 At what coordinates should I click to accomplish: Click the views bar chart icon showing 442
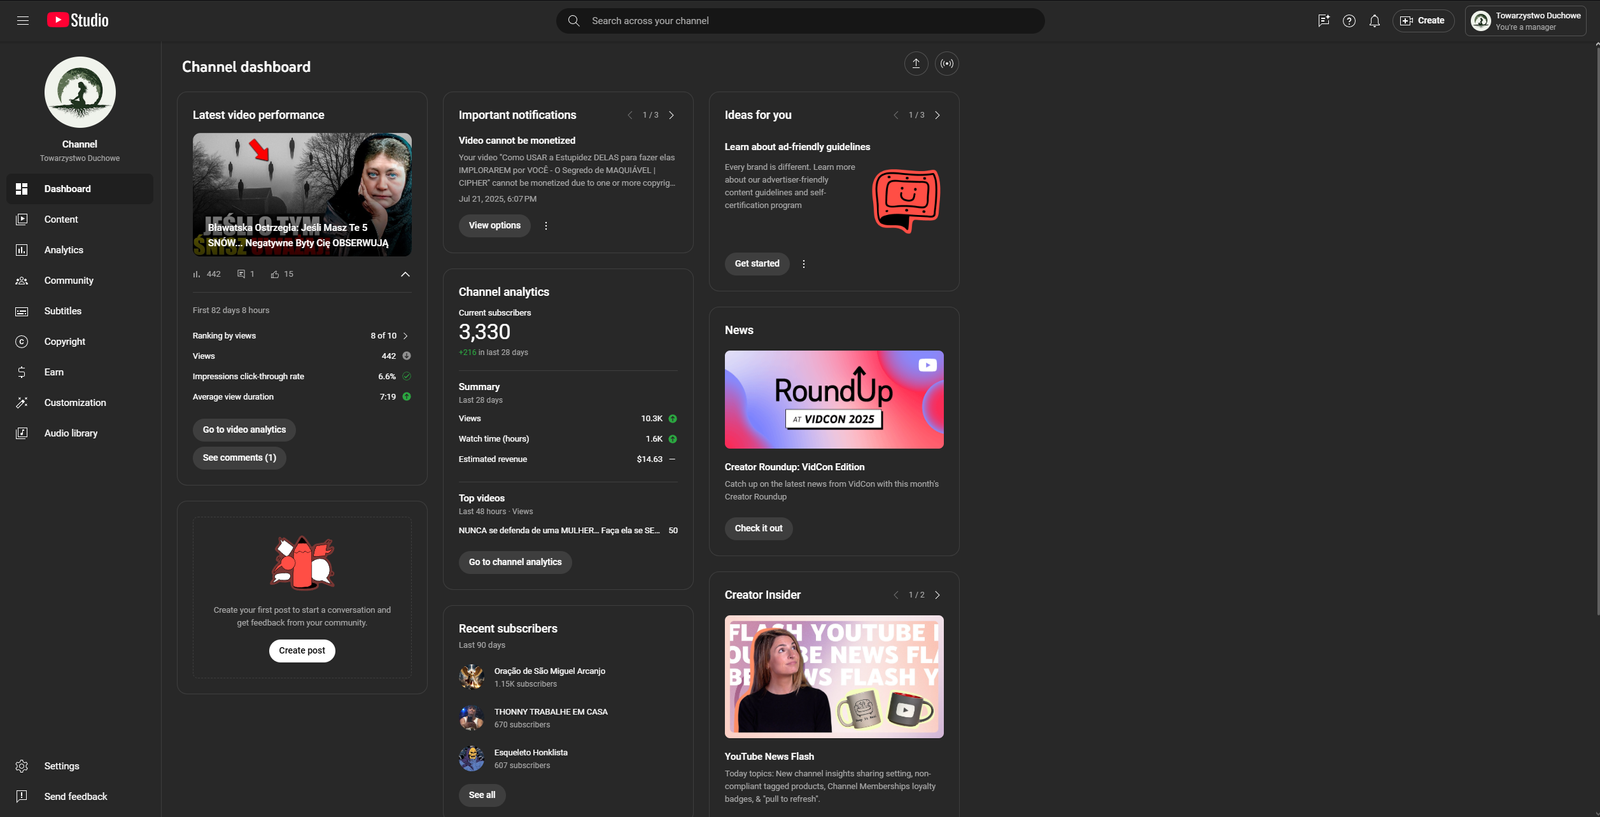(x=197, y=274)
